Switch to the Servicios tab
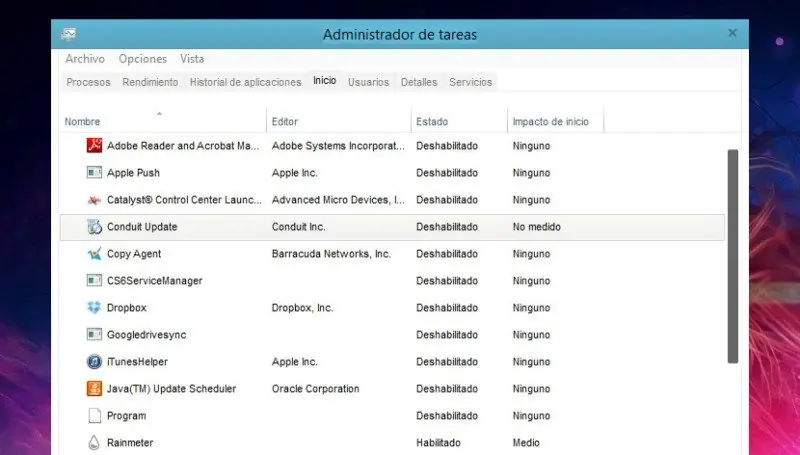800x455 pixels. (x=470, y=82)
